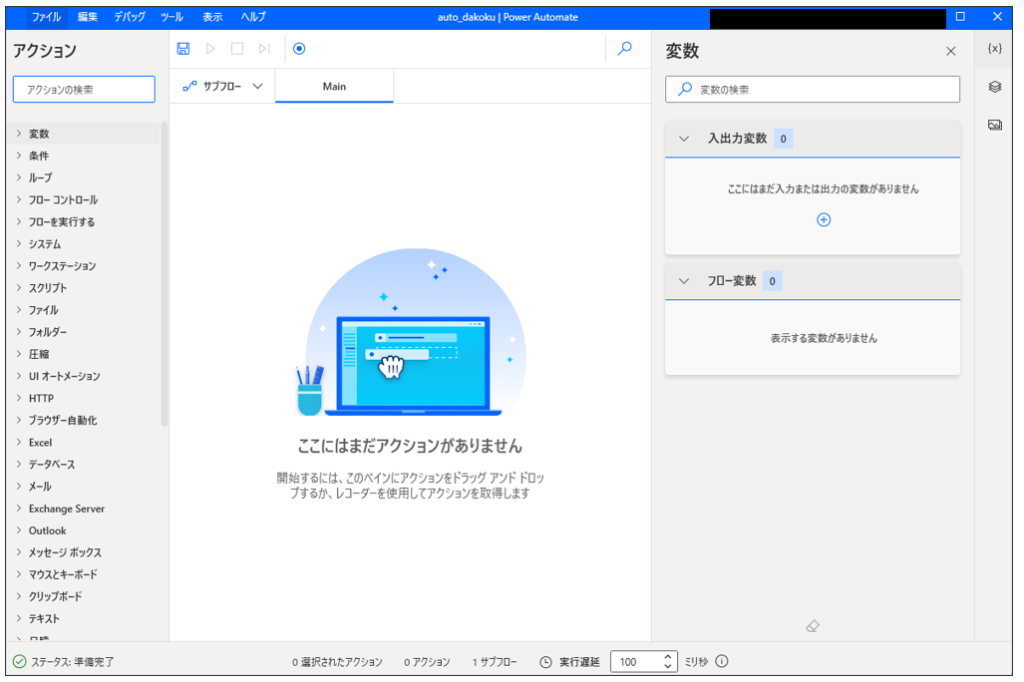
Task: Open the ヘルプ menu
Action: tap(253, 17)
